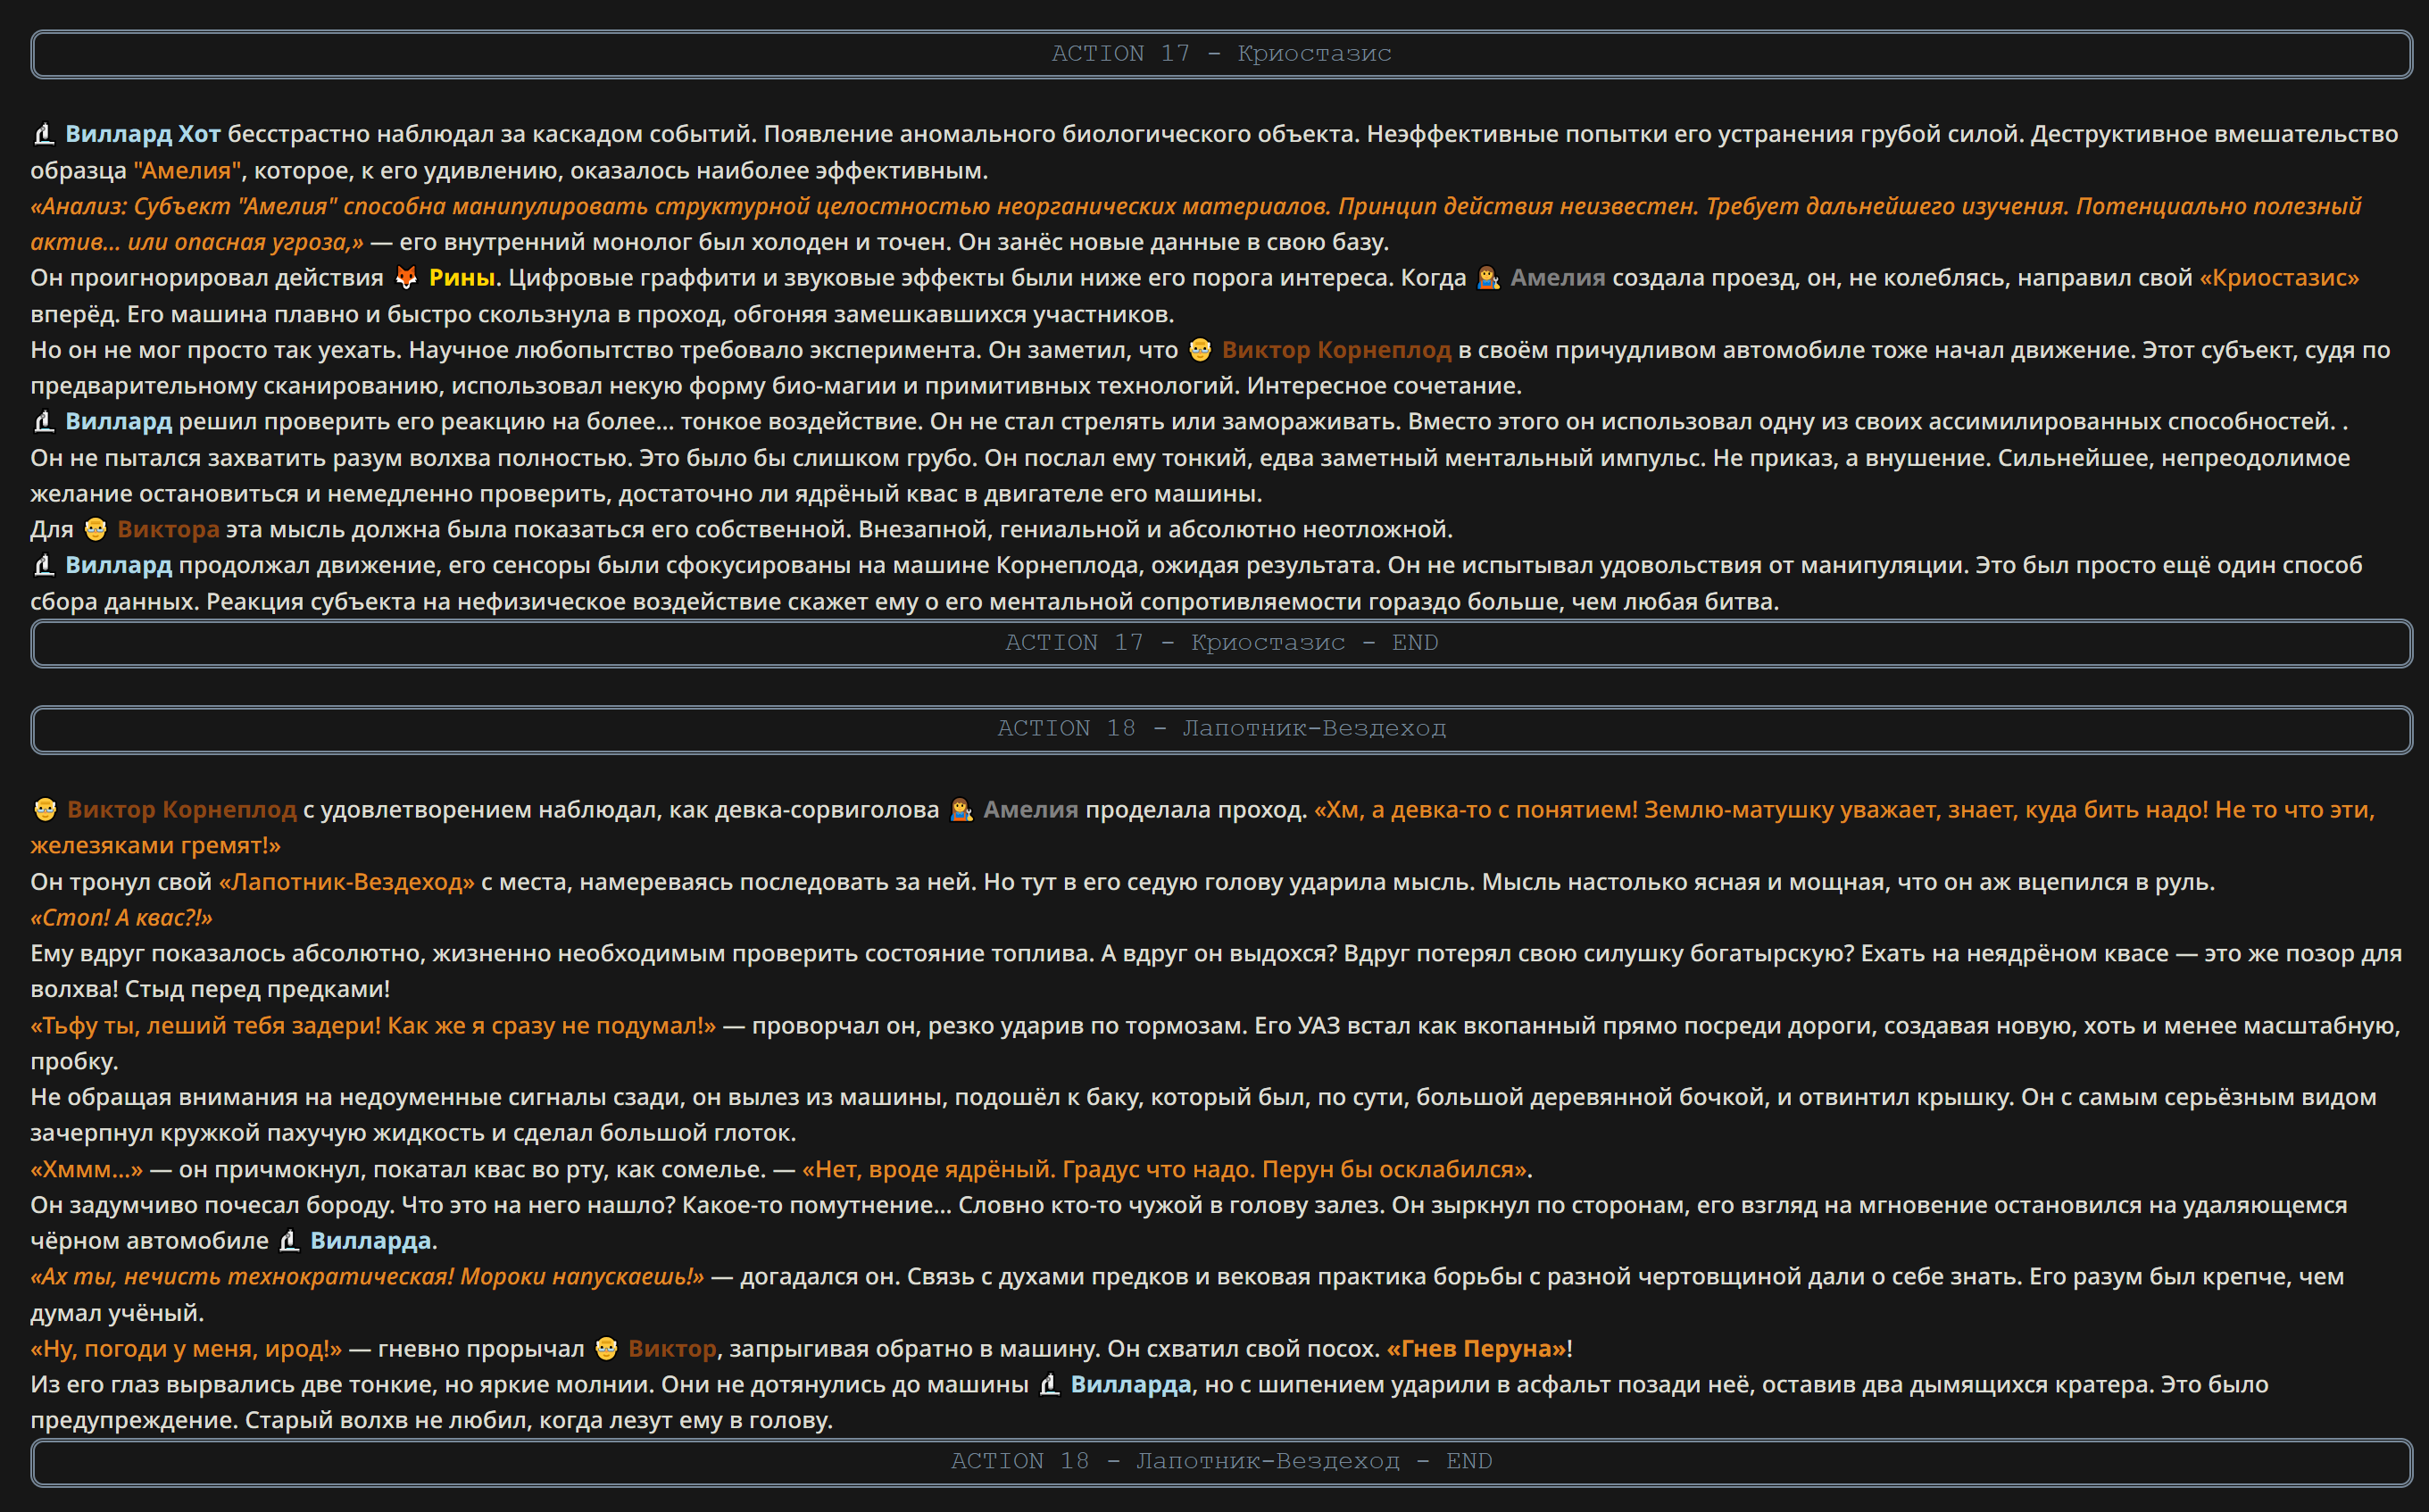Click the yellow name 'Рины'
The image size is (2429, 1512).
pos(462,277)
